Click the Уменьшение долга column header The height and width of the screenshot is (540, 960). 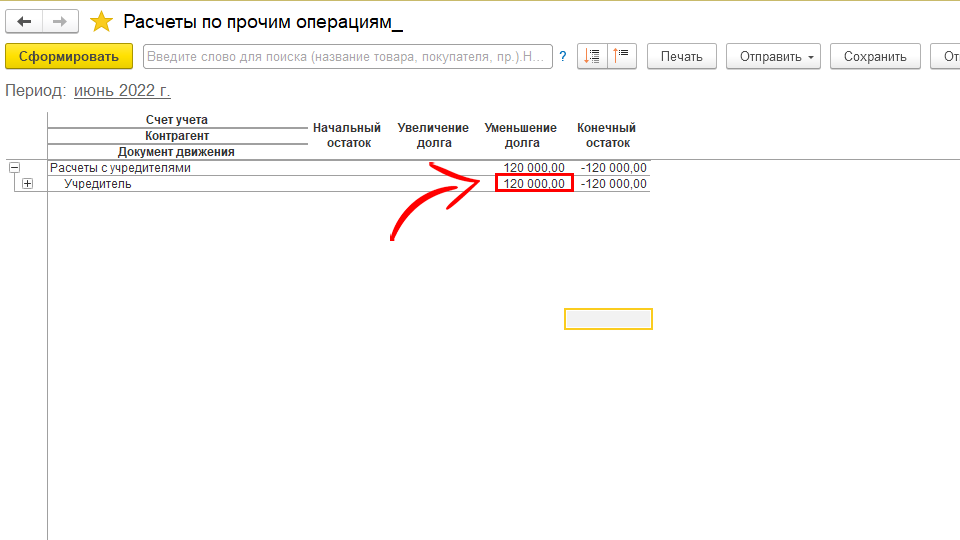[520, 135]
